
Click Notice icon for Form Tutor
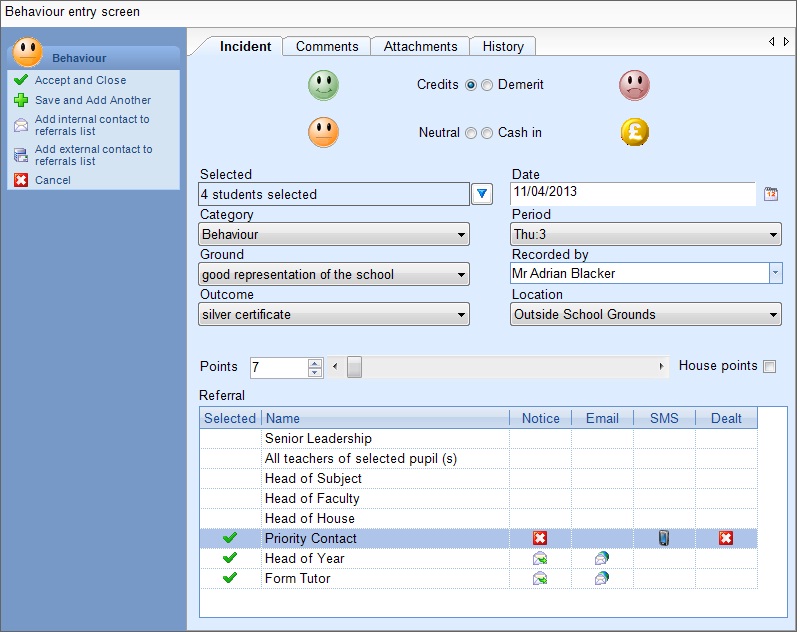(540, 578)
